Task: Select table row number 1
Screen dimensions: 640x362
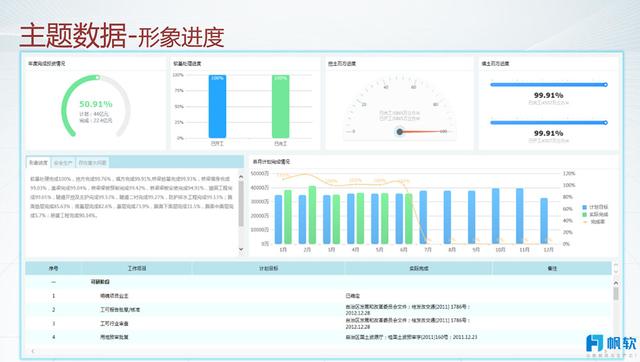Action: (318, 295)
